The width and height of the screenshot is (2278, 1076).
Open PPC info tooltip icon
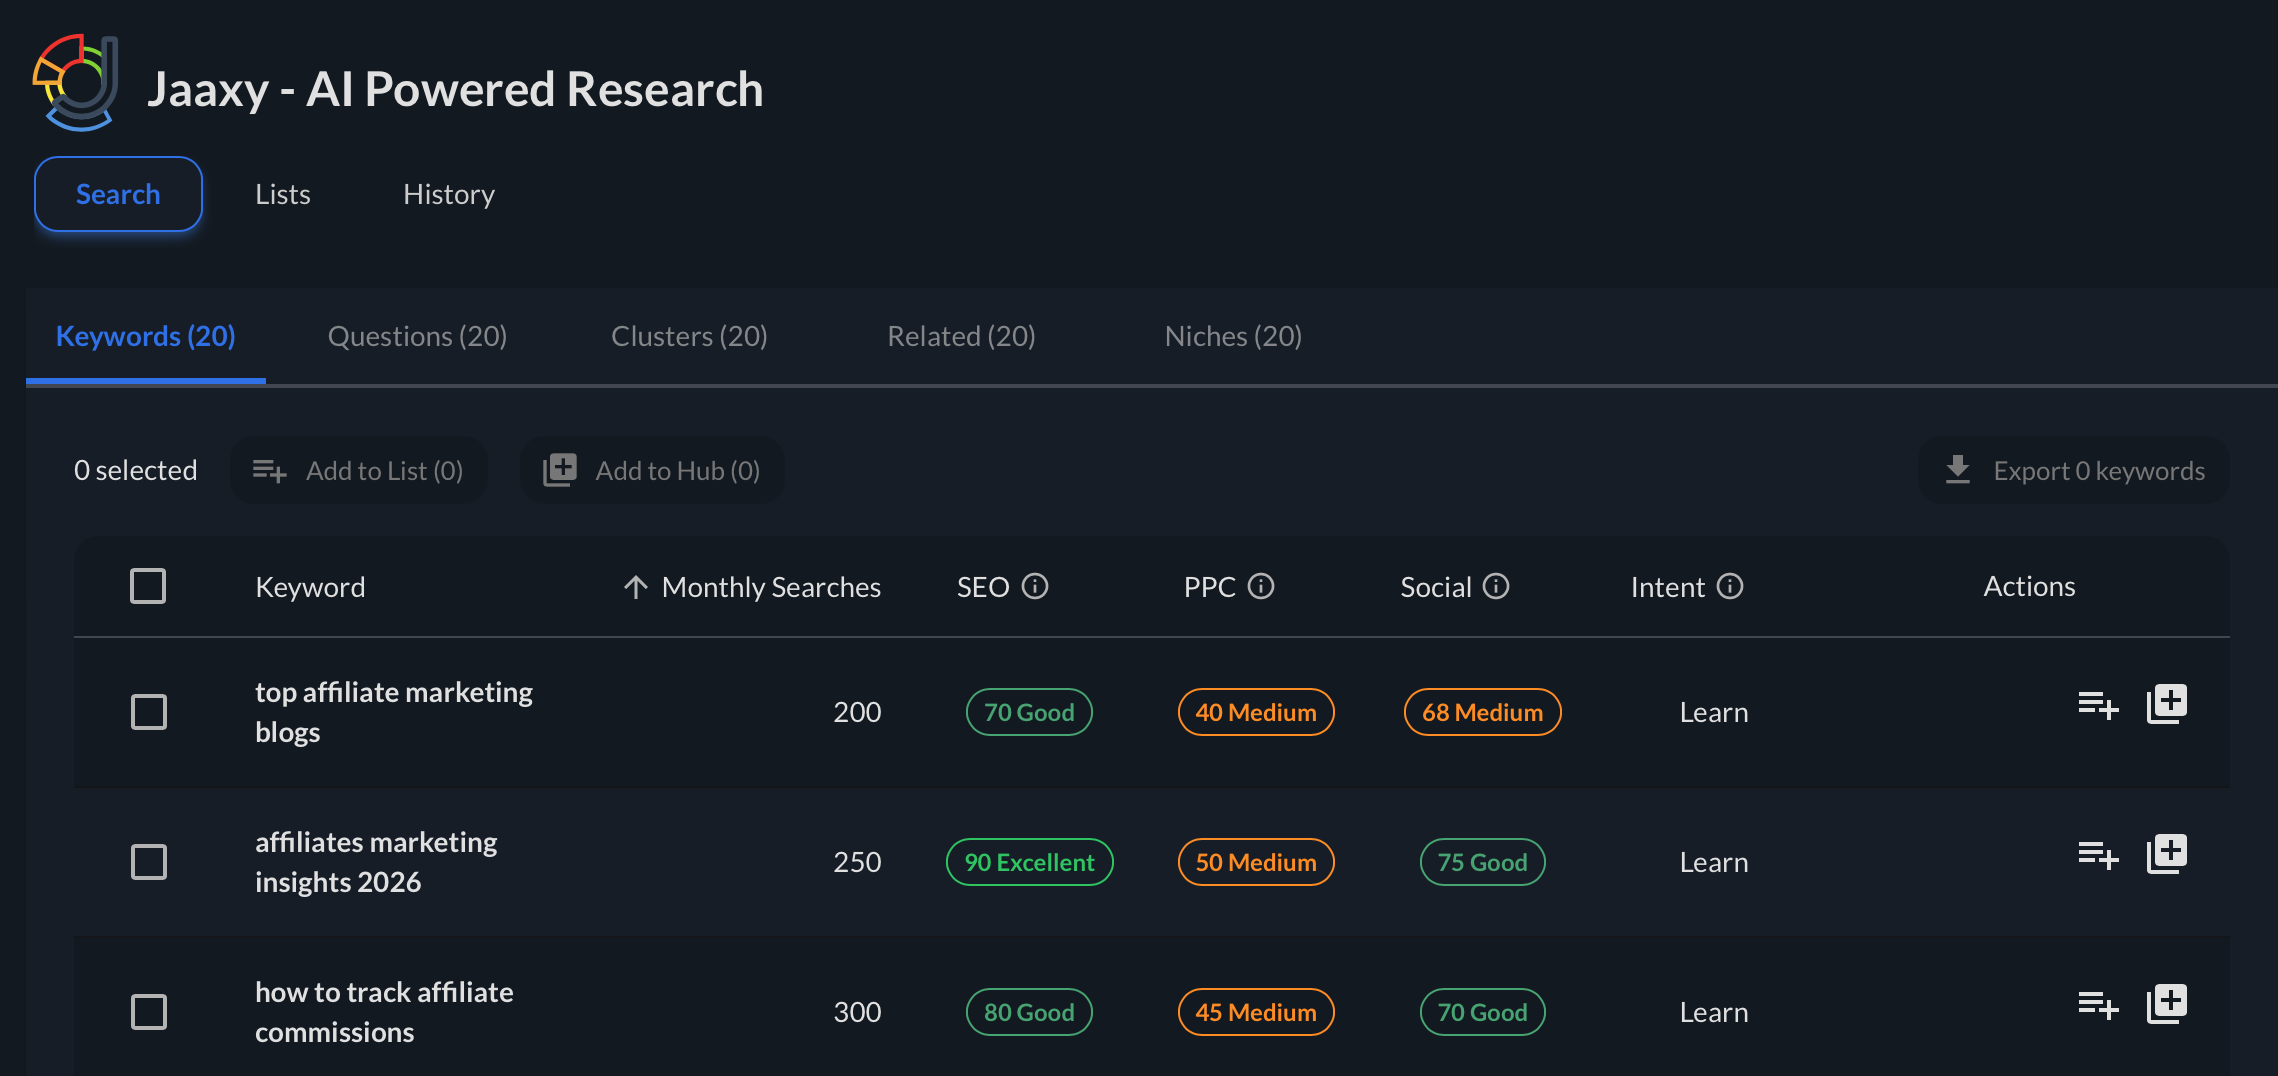[x=1261, y=586]
